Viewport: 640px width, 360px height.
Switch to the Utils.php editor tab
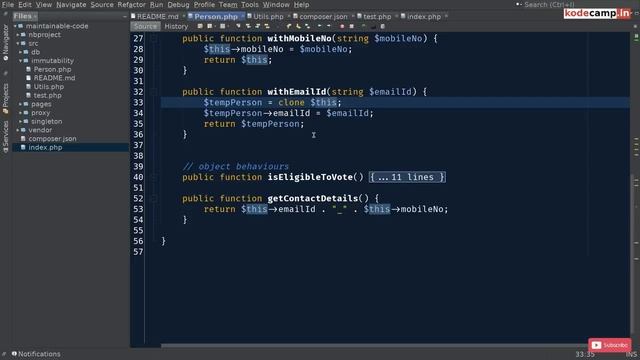[x=268, y=17]
